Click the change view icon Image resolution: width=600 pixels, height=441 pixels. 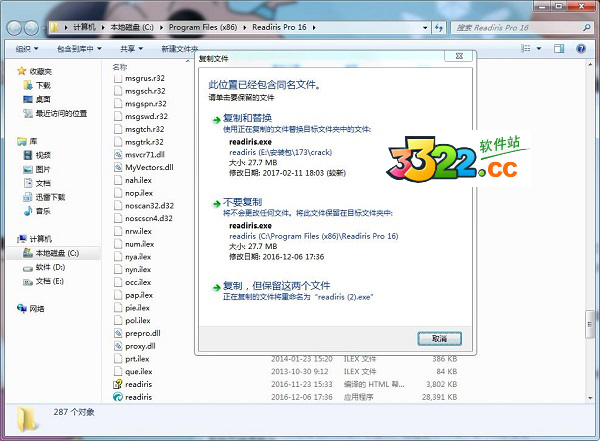526,49
